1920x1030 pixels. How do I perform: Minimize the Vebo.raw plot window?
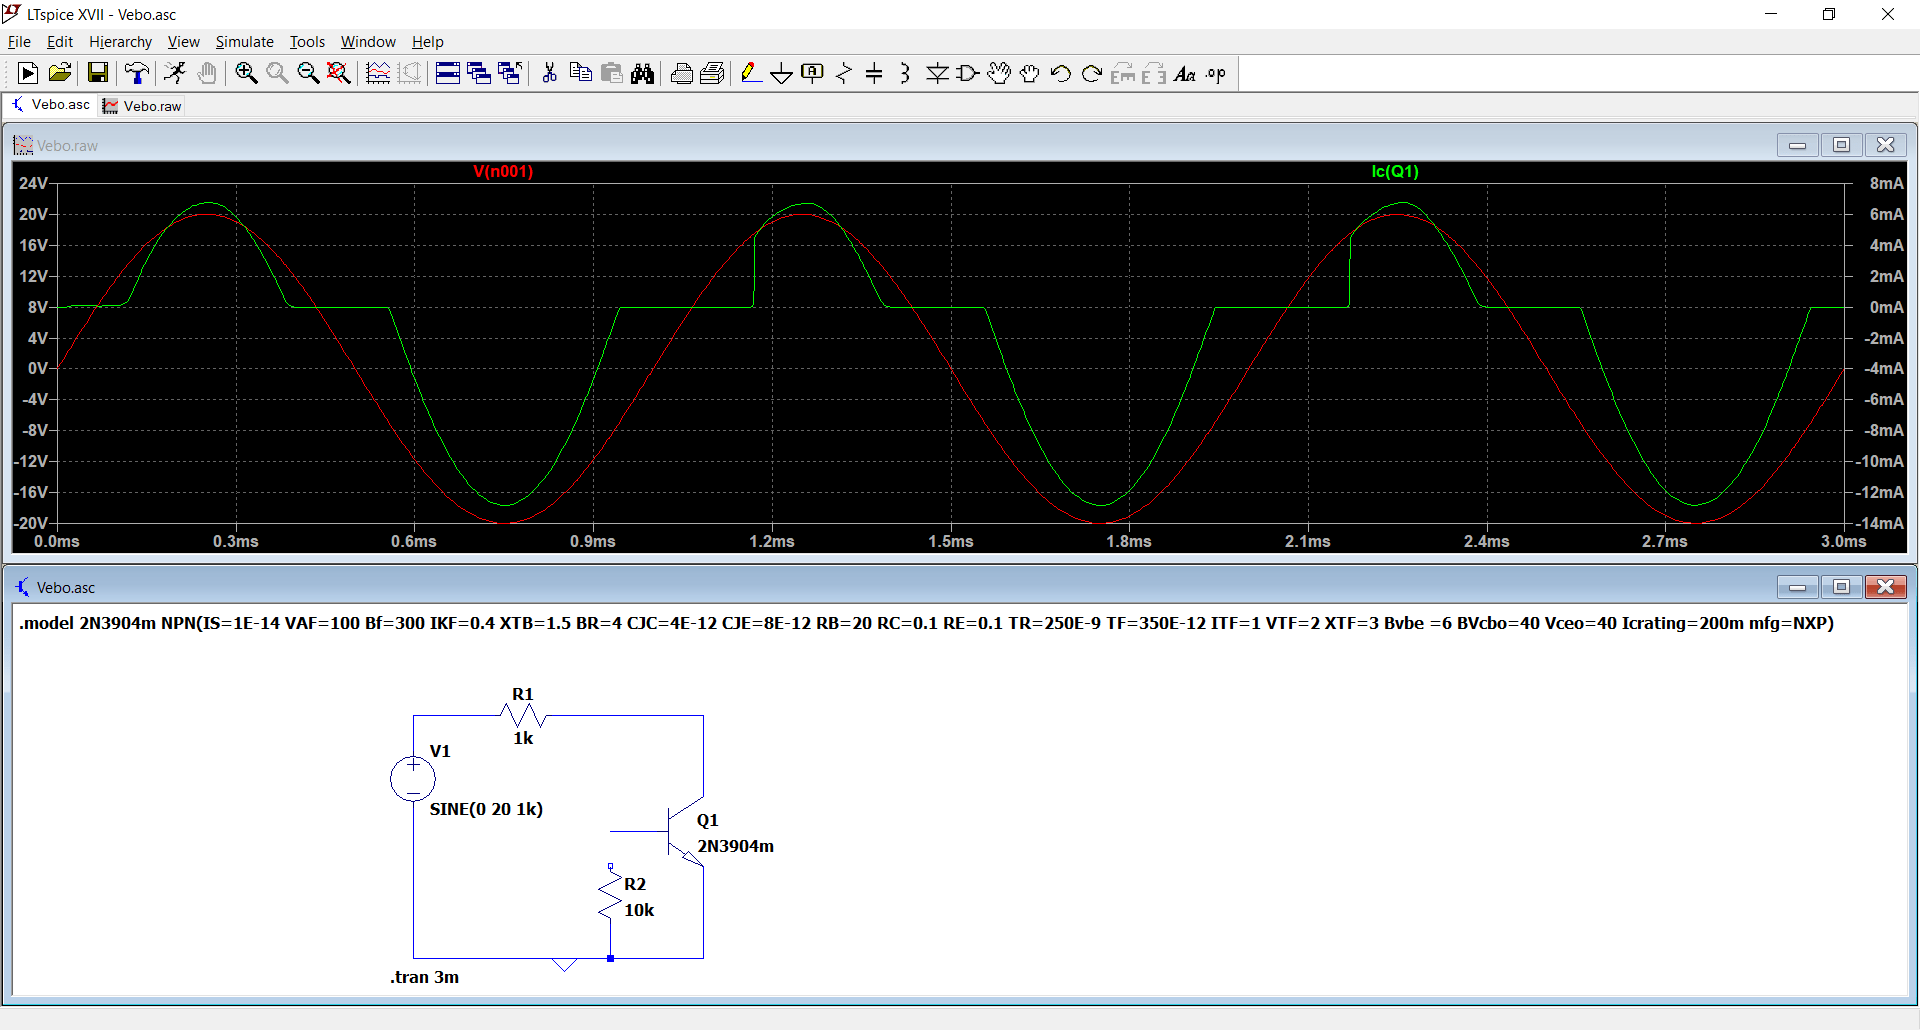click(1797, 145)
